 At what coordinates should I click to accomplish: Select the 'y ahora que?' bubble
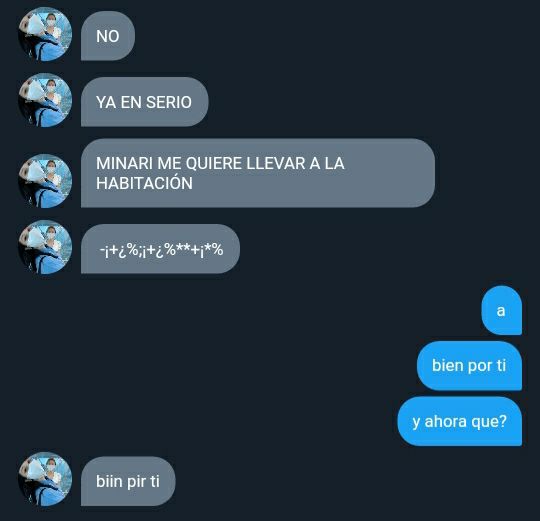pyautogui.click(x=460, y=421)
